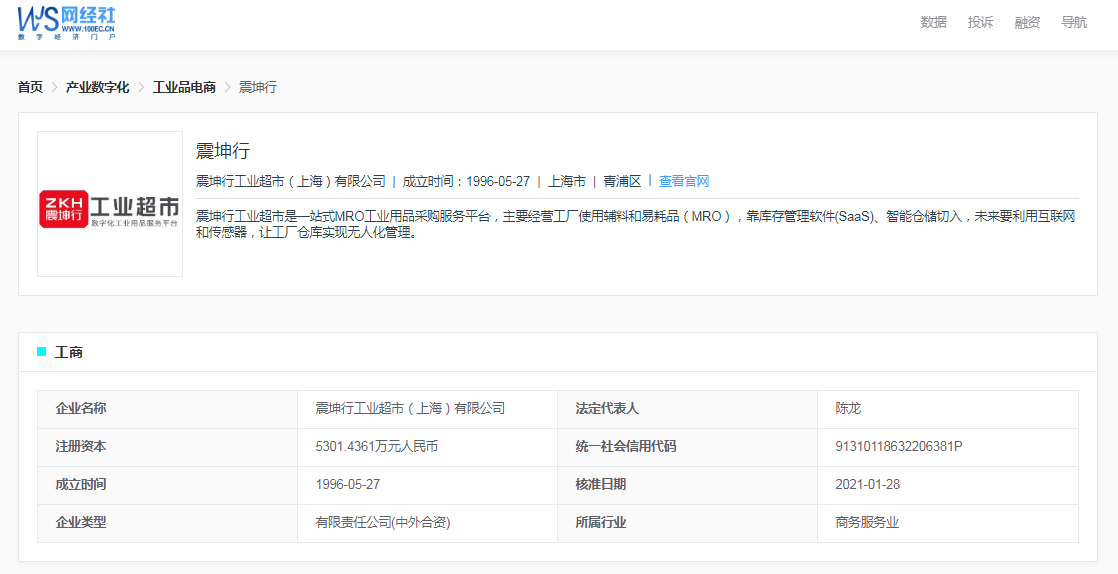Select credit code 91310118632206381P
Viewport: 1118px width, 574px height.
tap(898, 447)
